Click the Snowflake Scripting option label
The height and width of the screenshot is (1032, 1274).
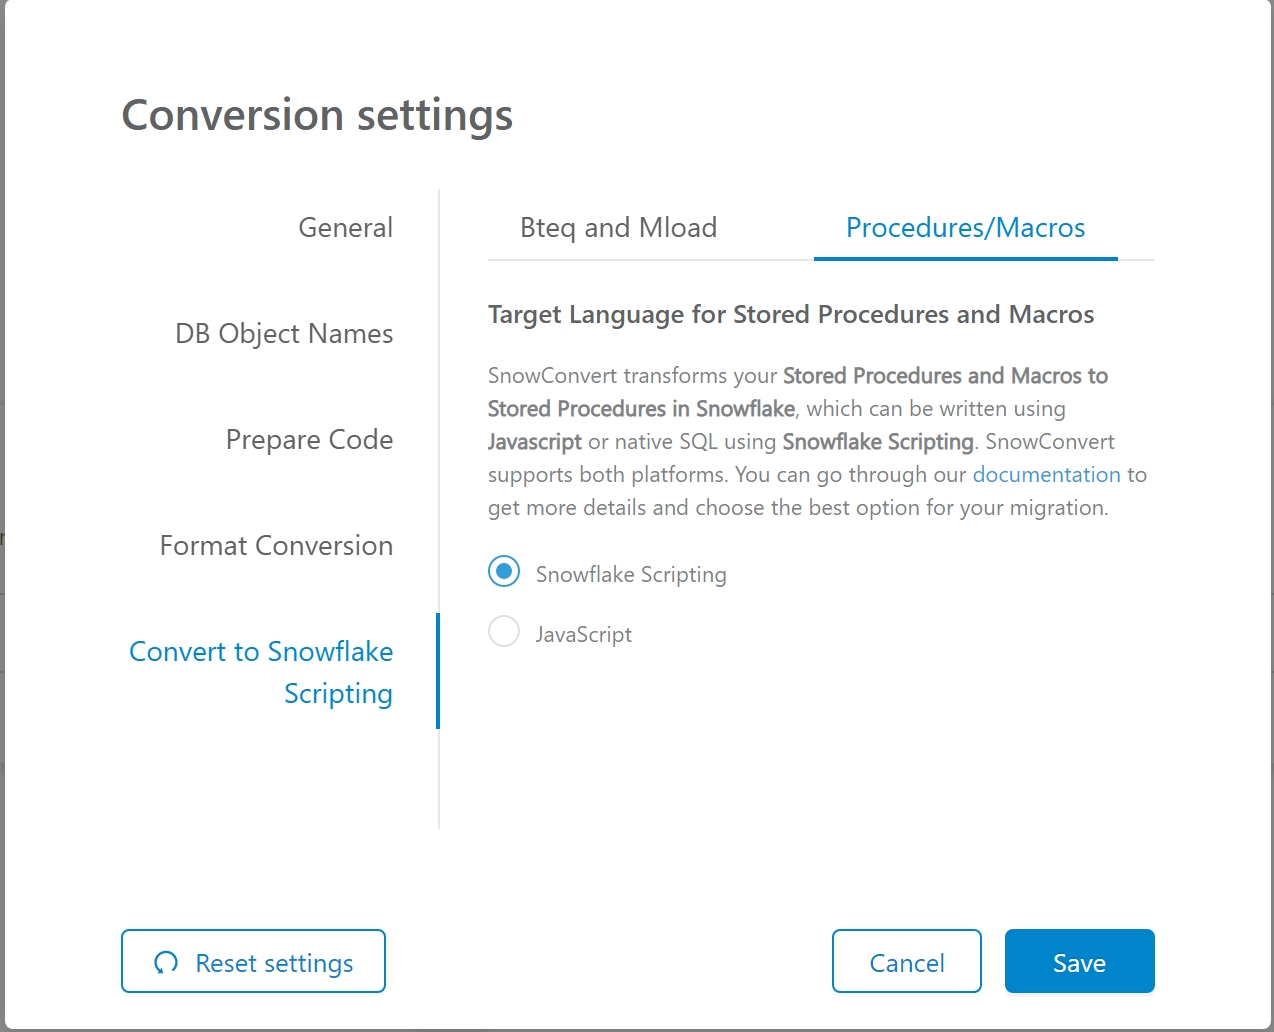631,575
